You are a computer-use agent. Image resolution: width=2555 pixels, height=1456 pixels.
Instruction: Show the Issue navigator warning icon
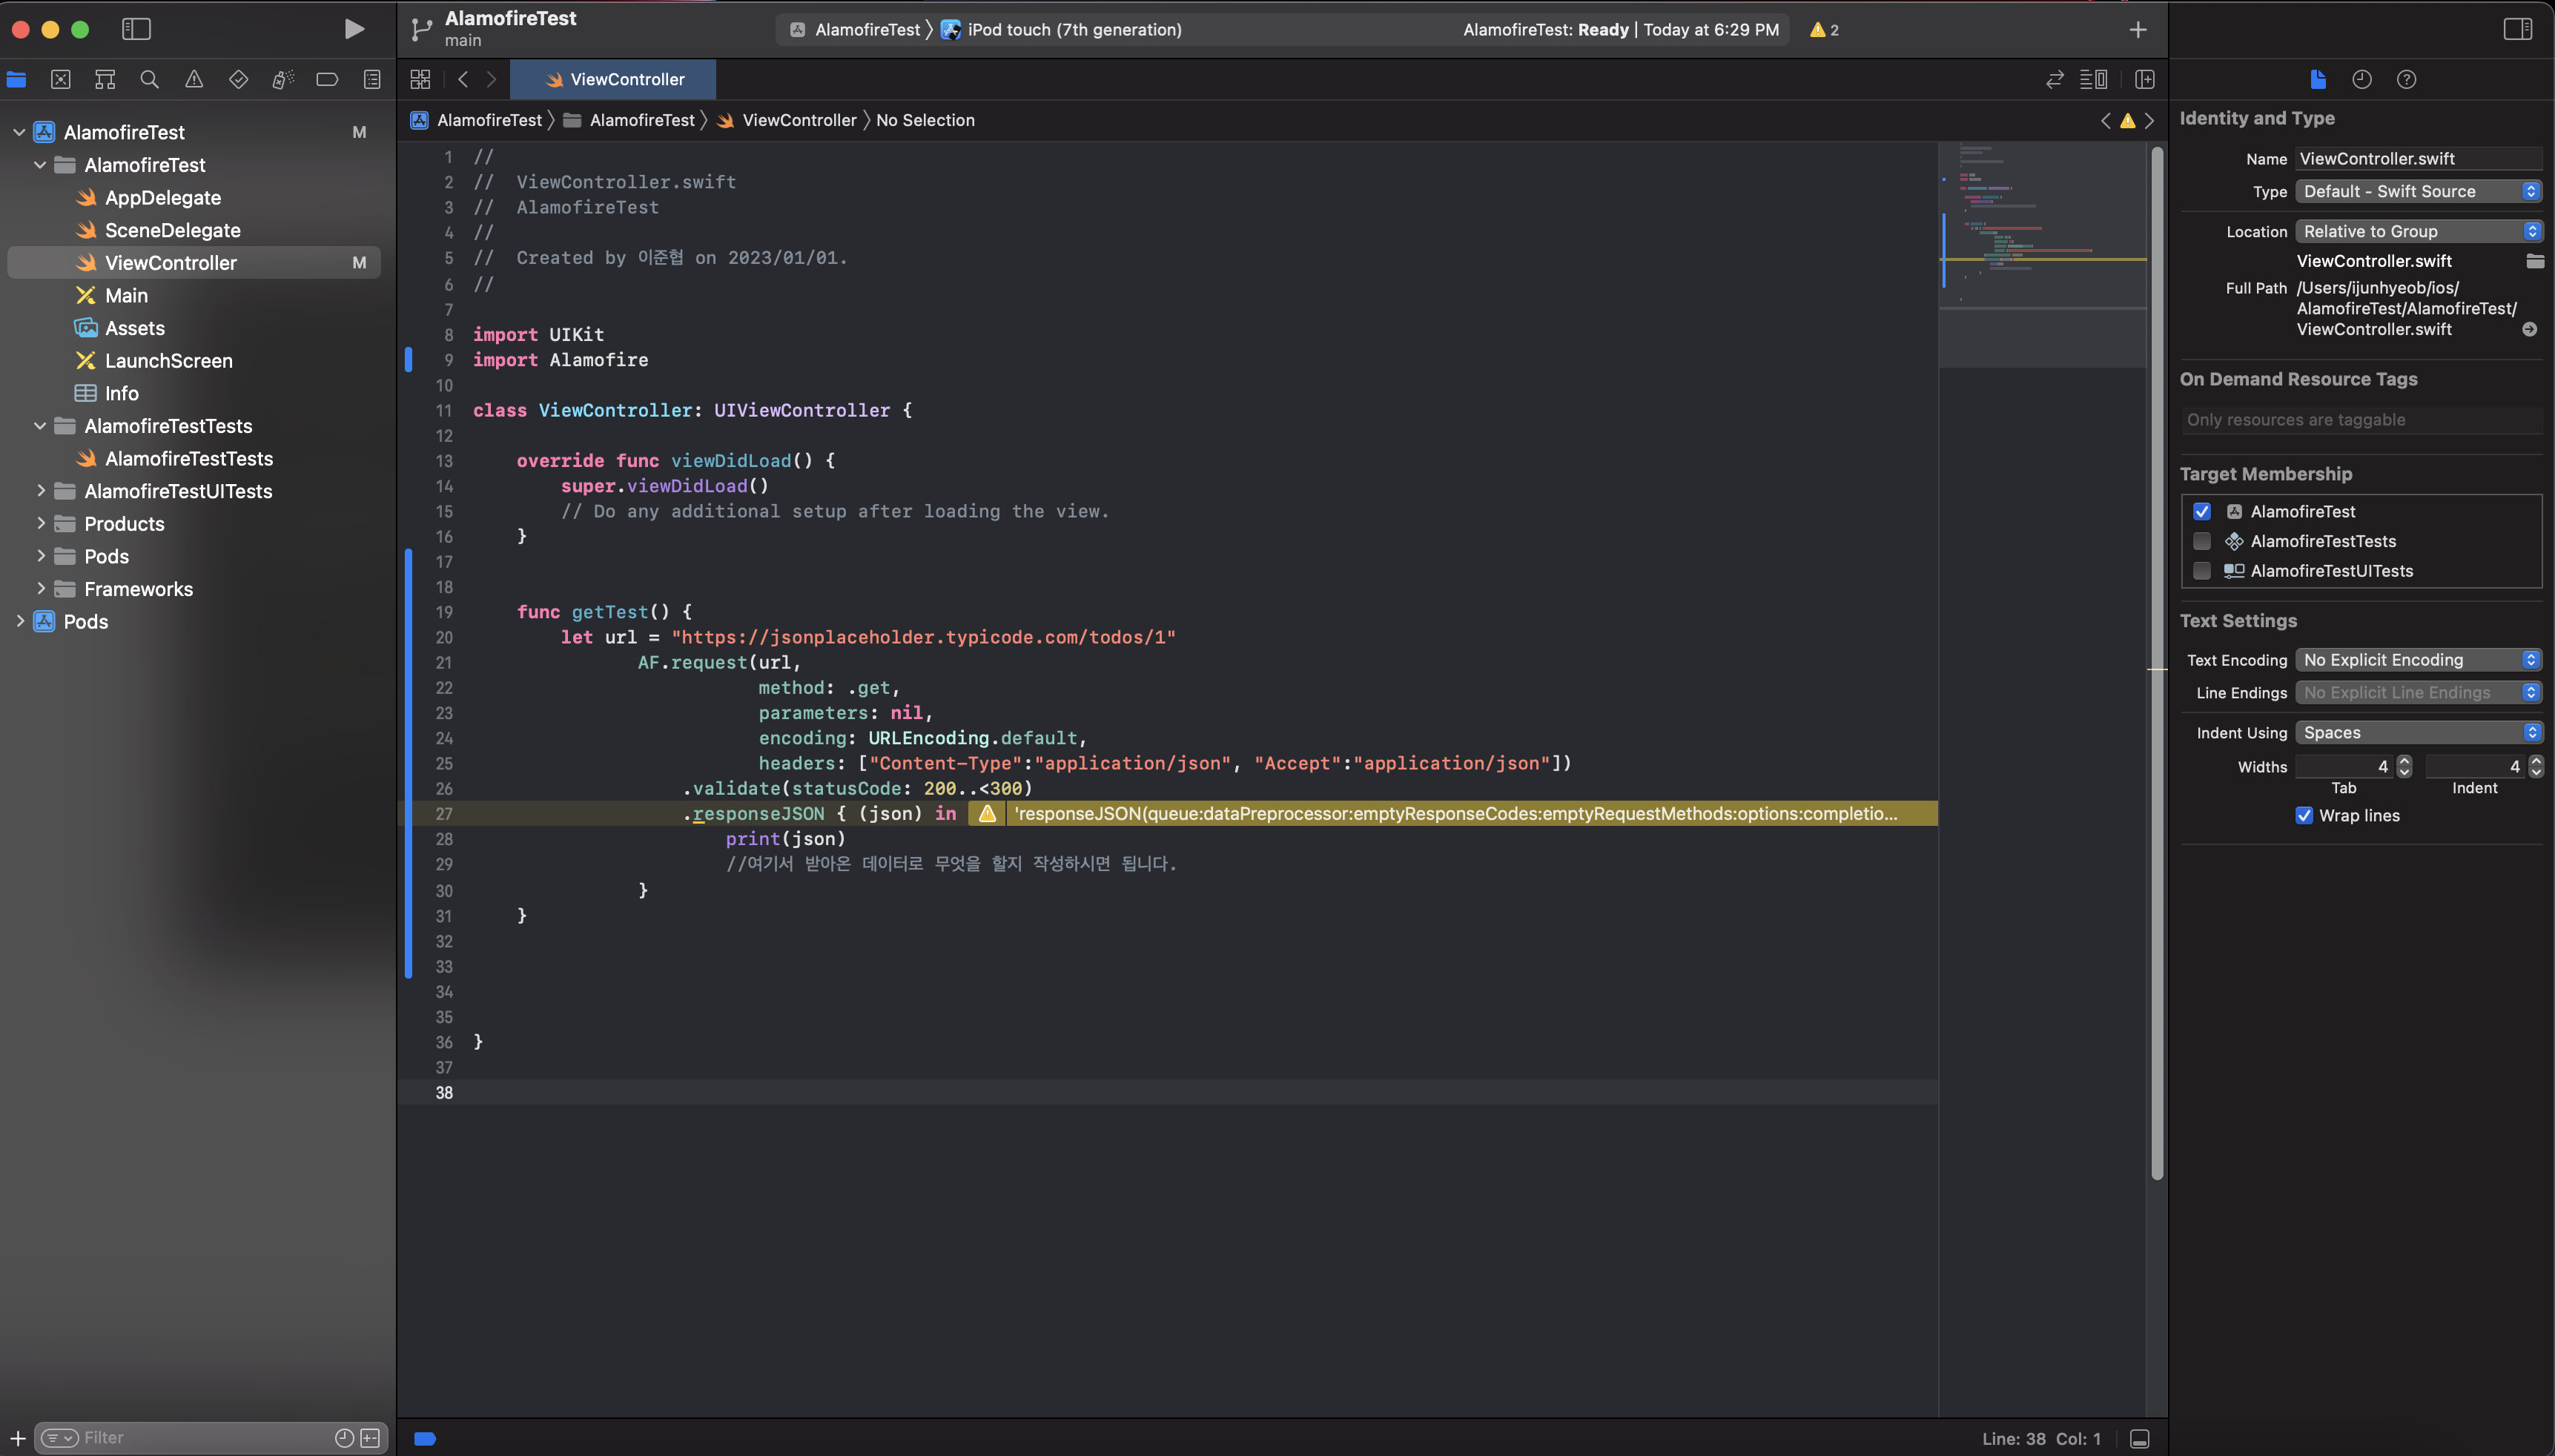(194, 79)
